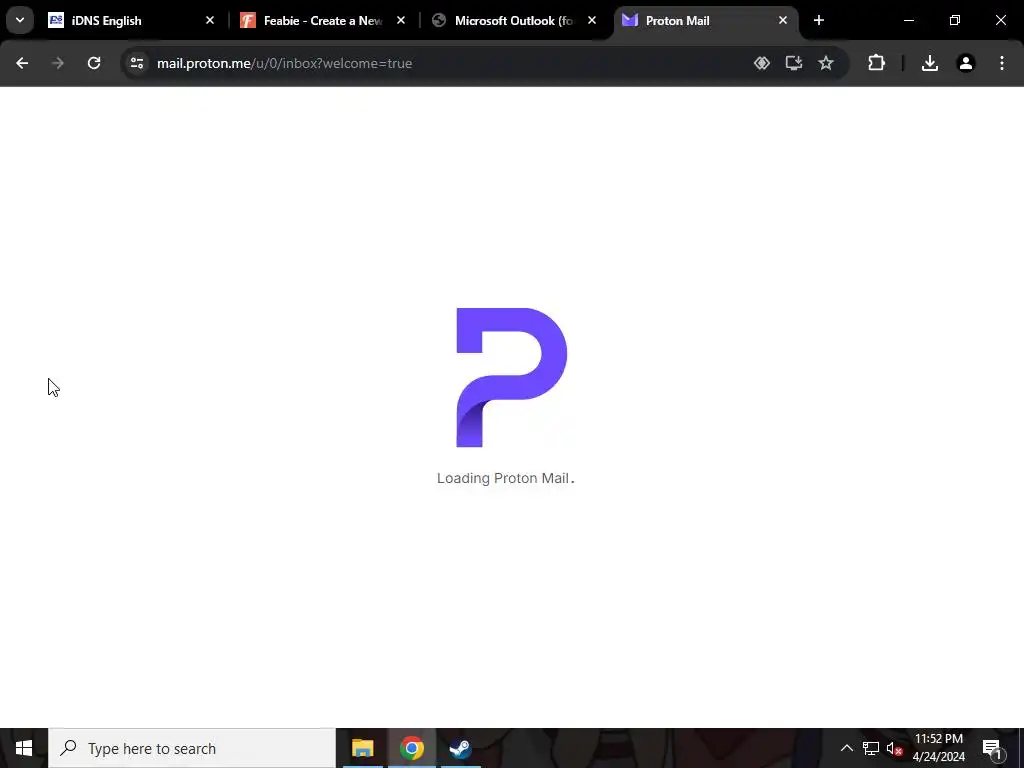The width and height of the screenshot is (1024, 768).
Task: Close the Feabie tab
Action: pos(400,20)
